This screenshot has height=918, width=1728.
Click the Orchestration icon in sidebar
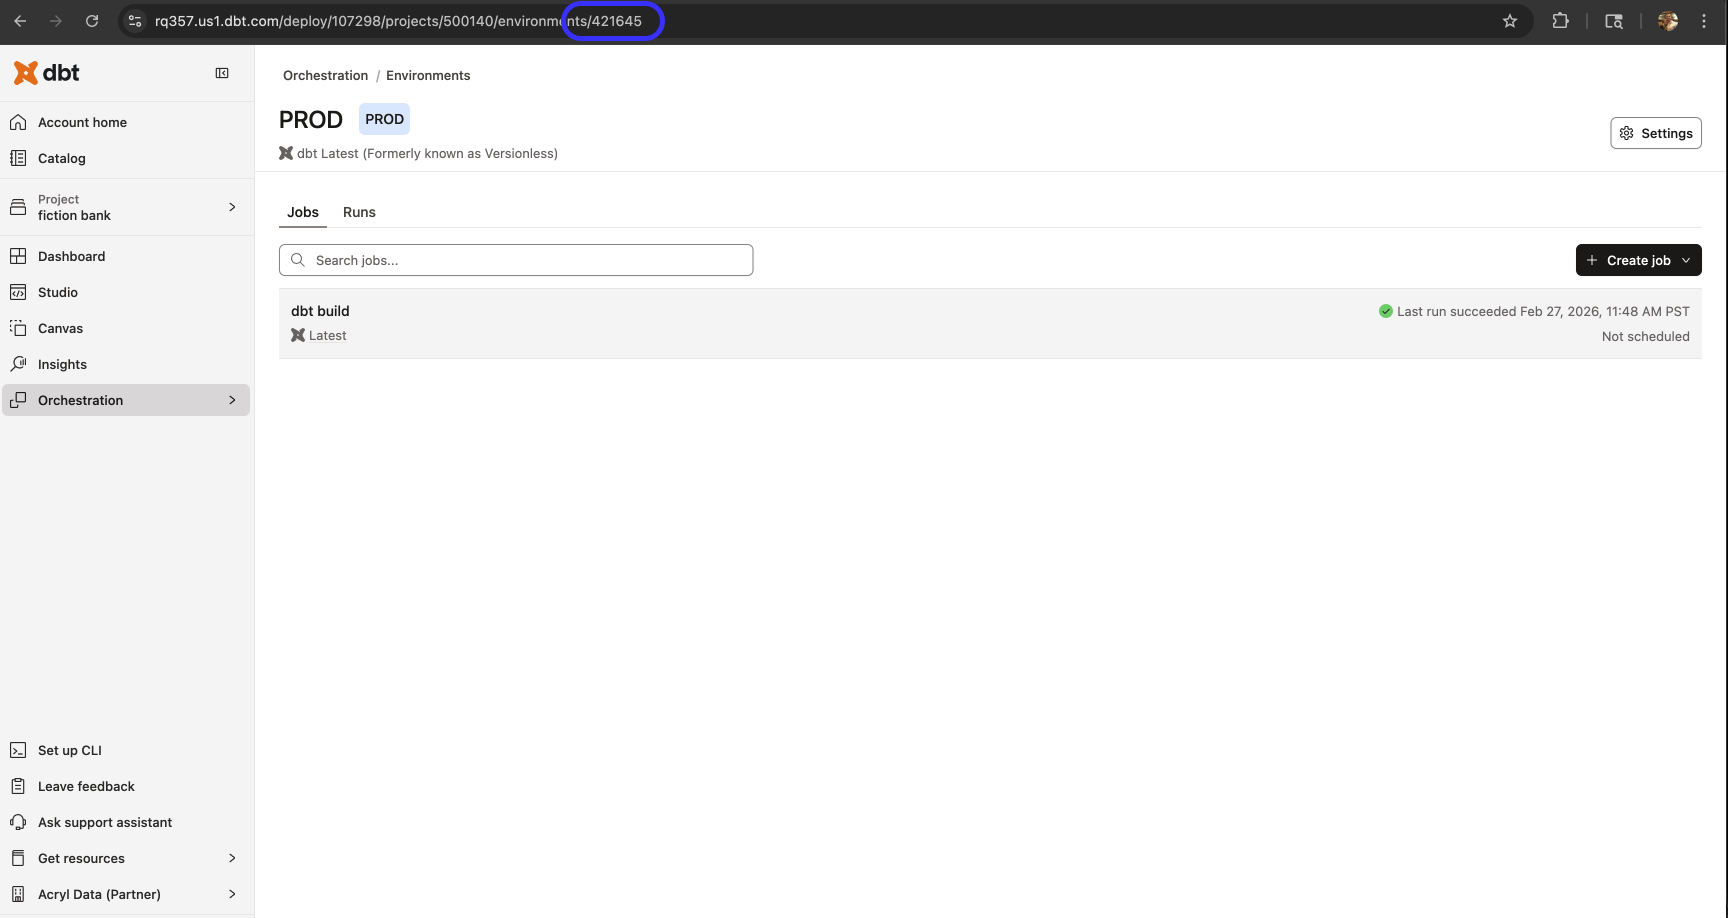(x=18, y=400)
